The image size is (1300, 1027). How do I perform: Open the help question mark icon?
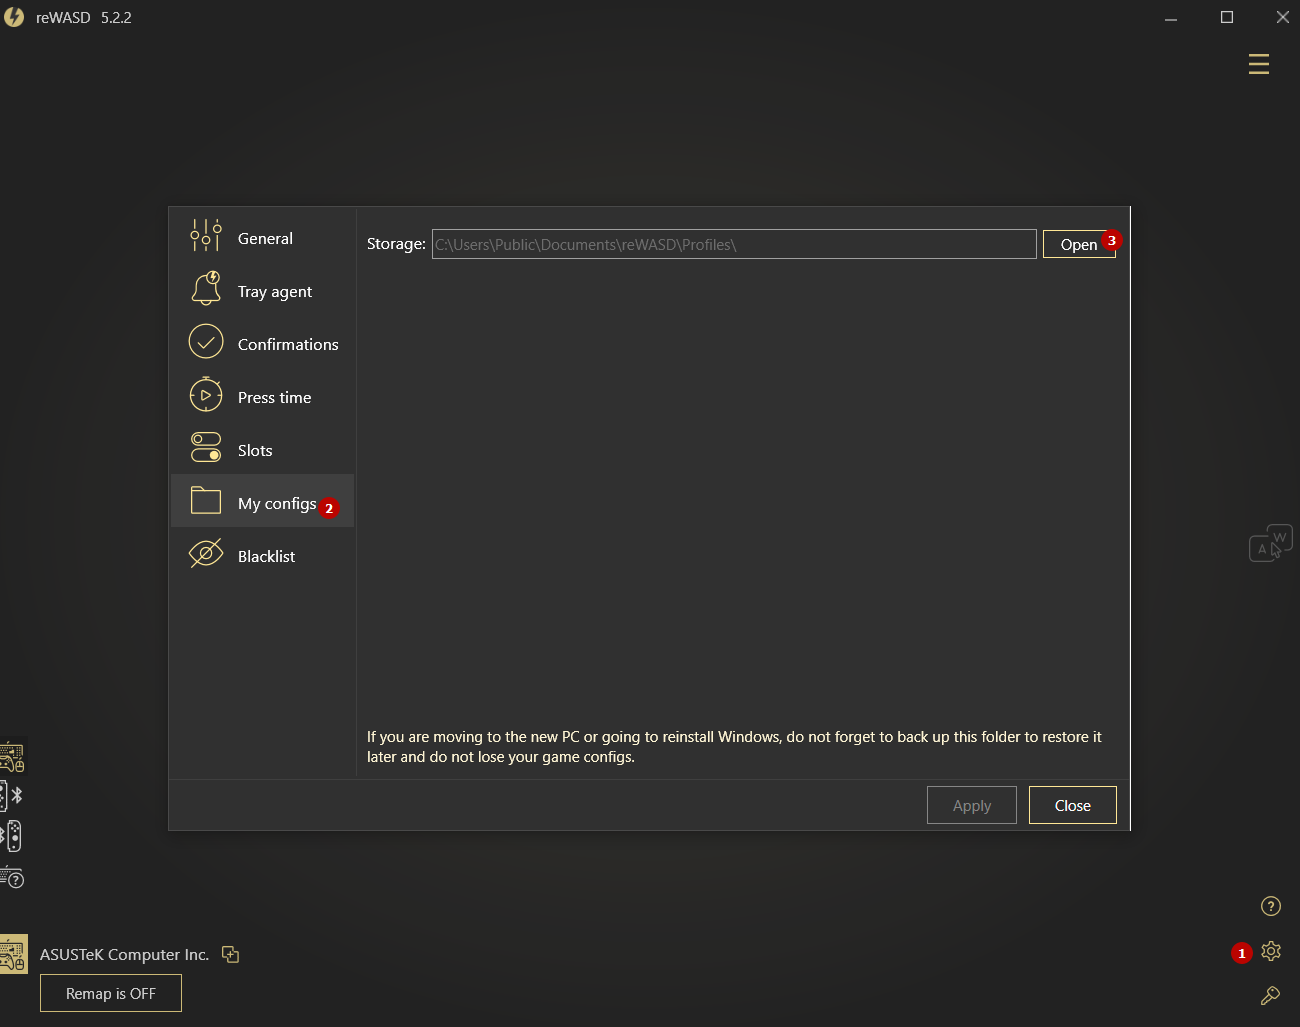(x=1270, y=906)
